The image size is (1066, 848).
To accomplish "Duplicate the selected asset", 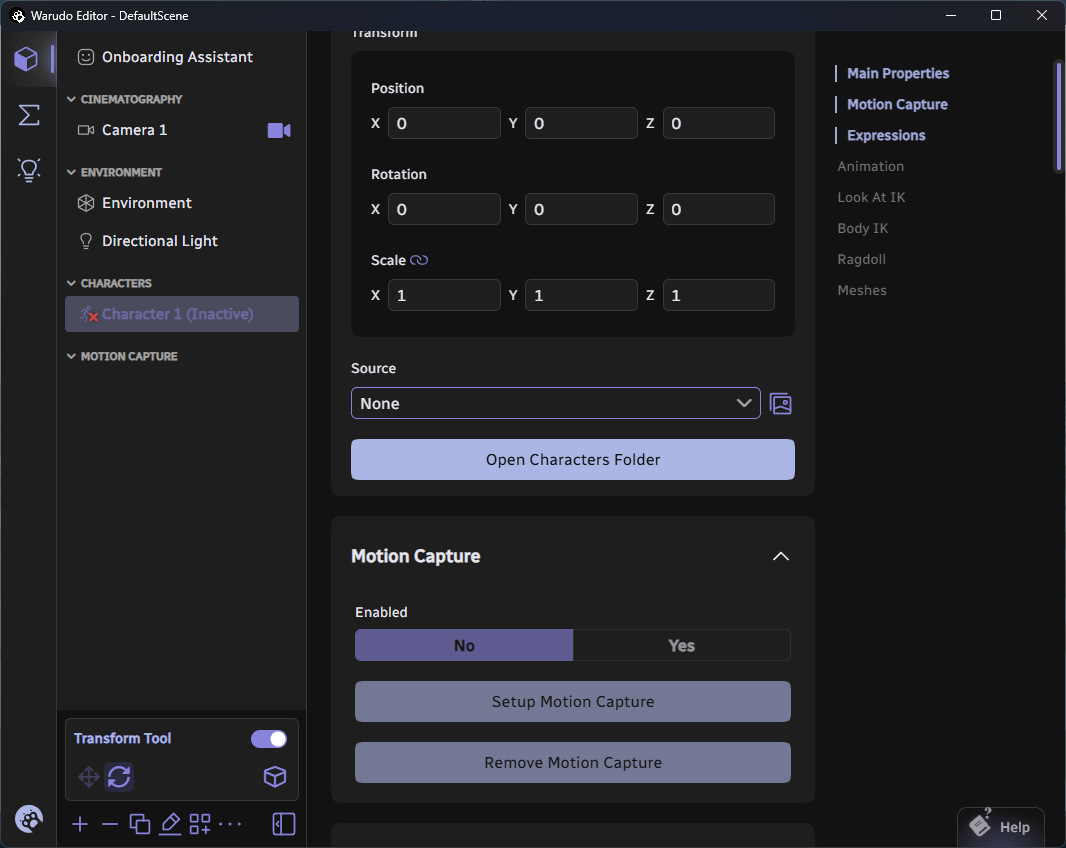I will click(139, 824).
